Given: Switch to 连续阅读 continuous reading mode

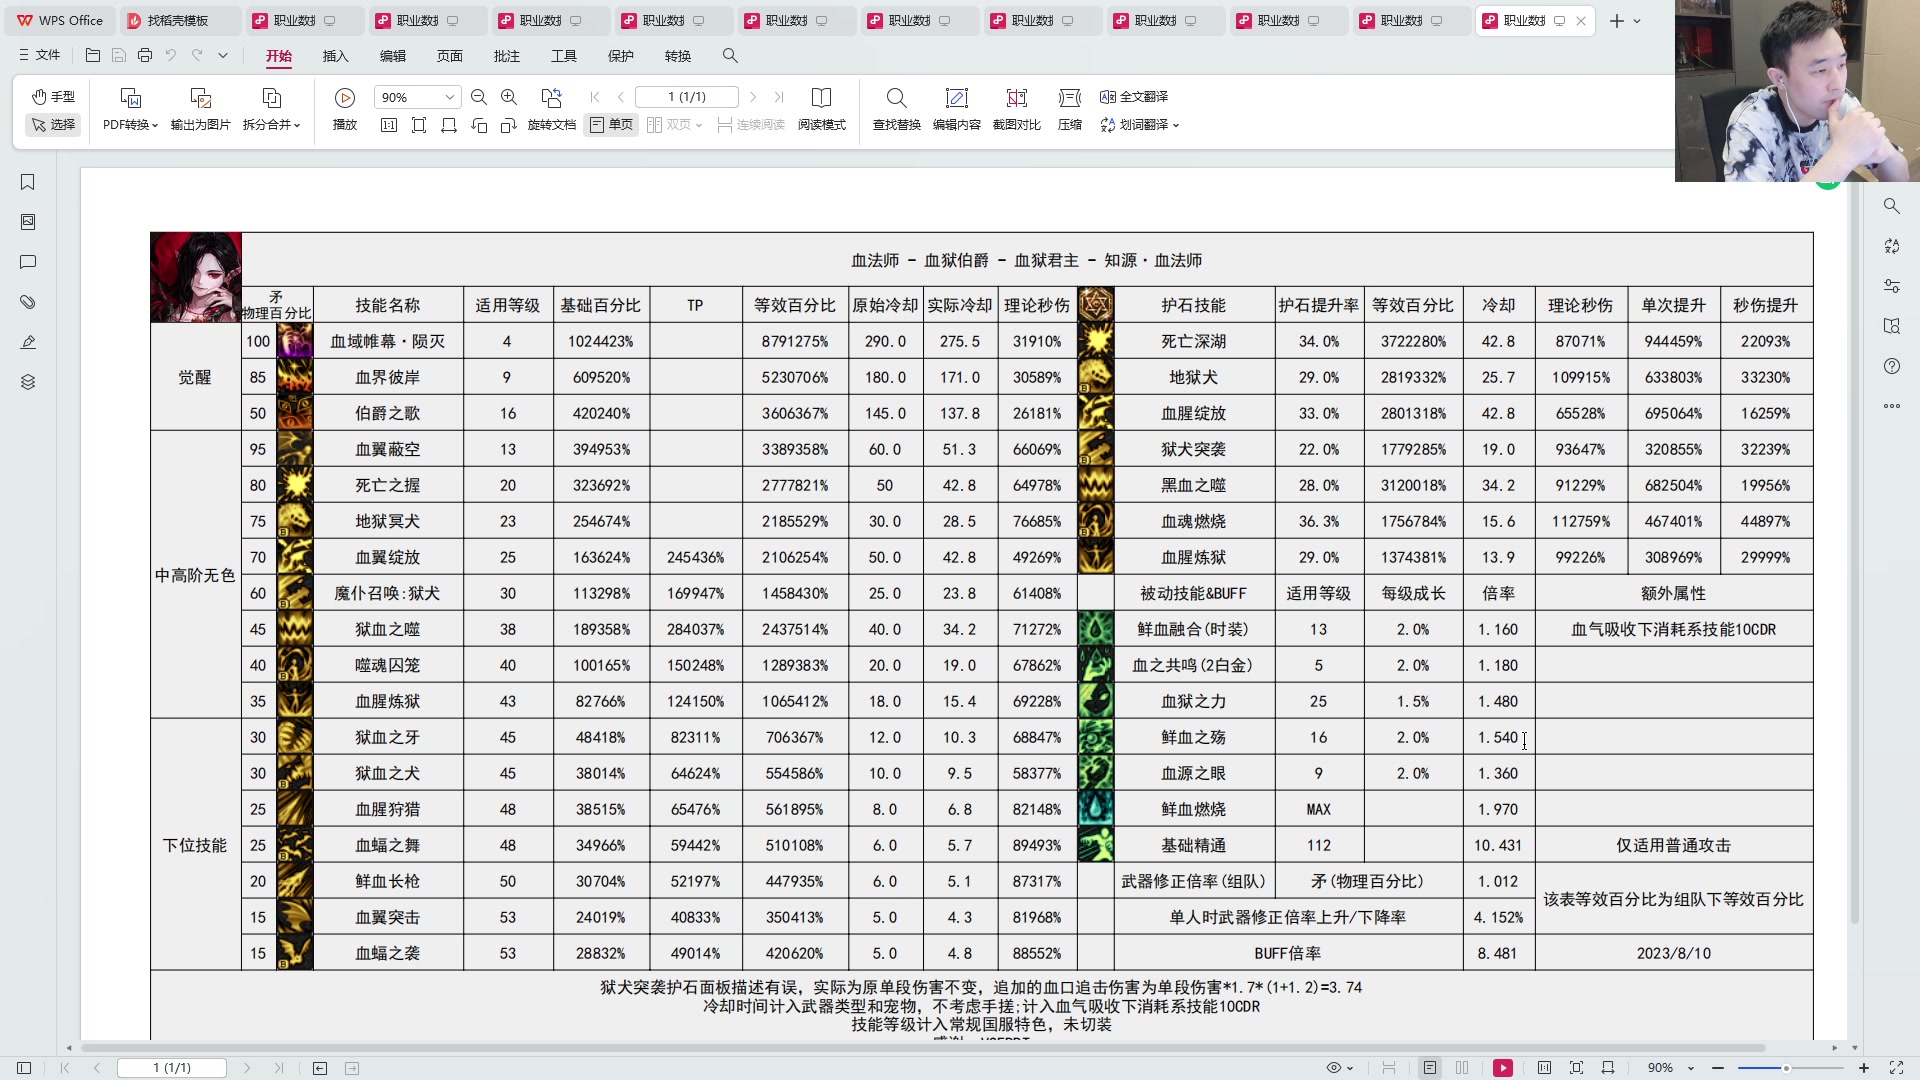Looking at the screenshot, I should (751, 125).
